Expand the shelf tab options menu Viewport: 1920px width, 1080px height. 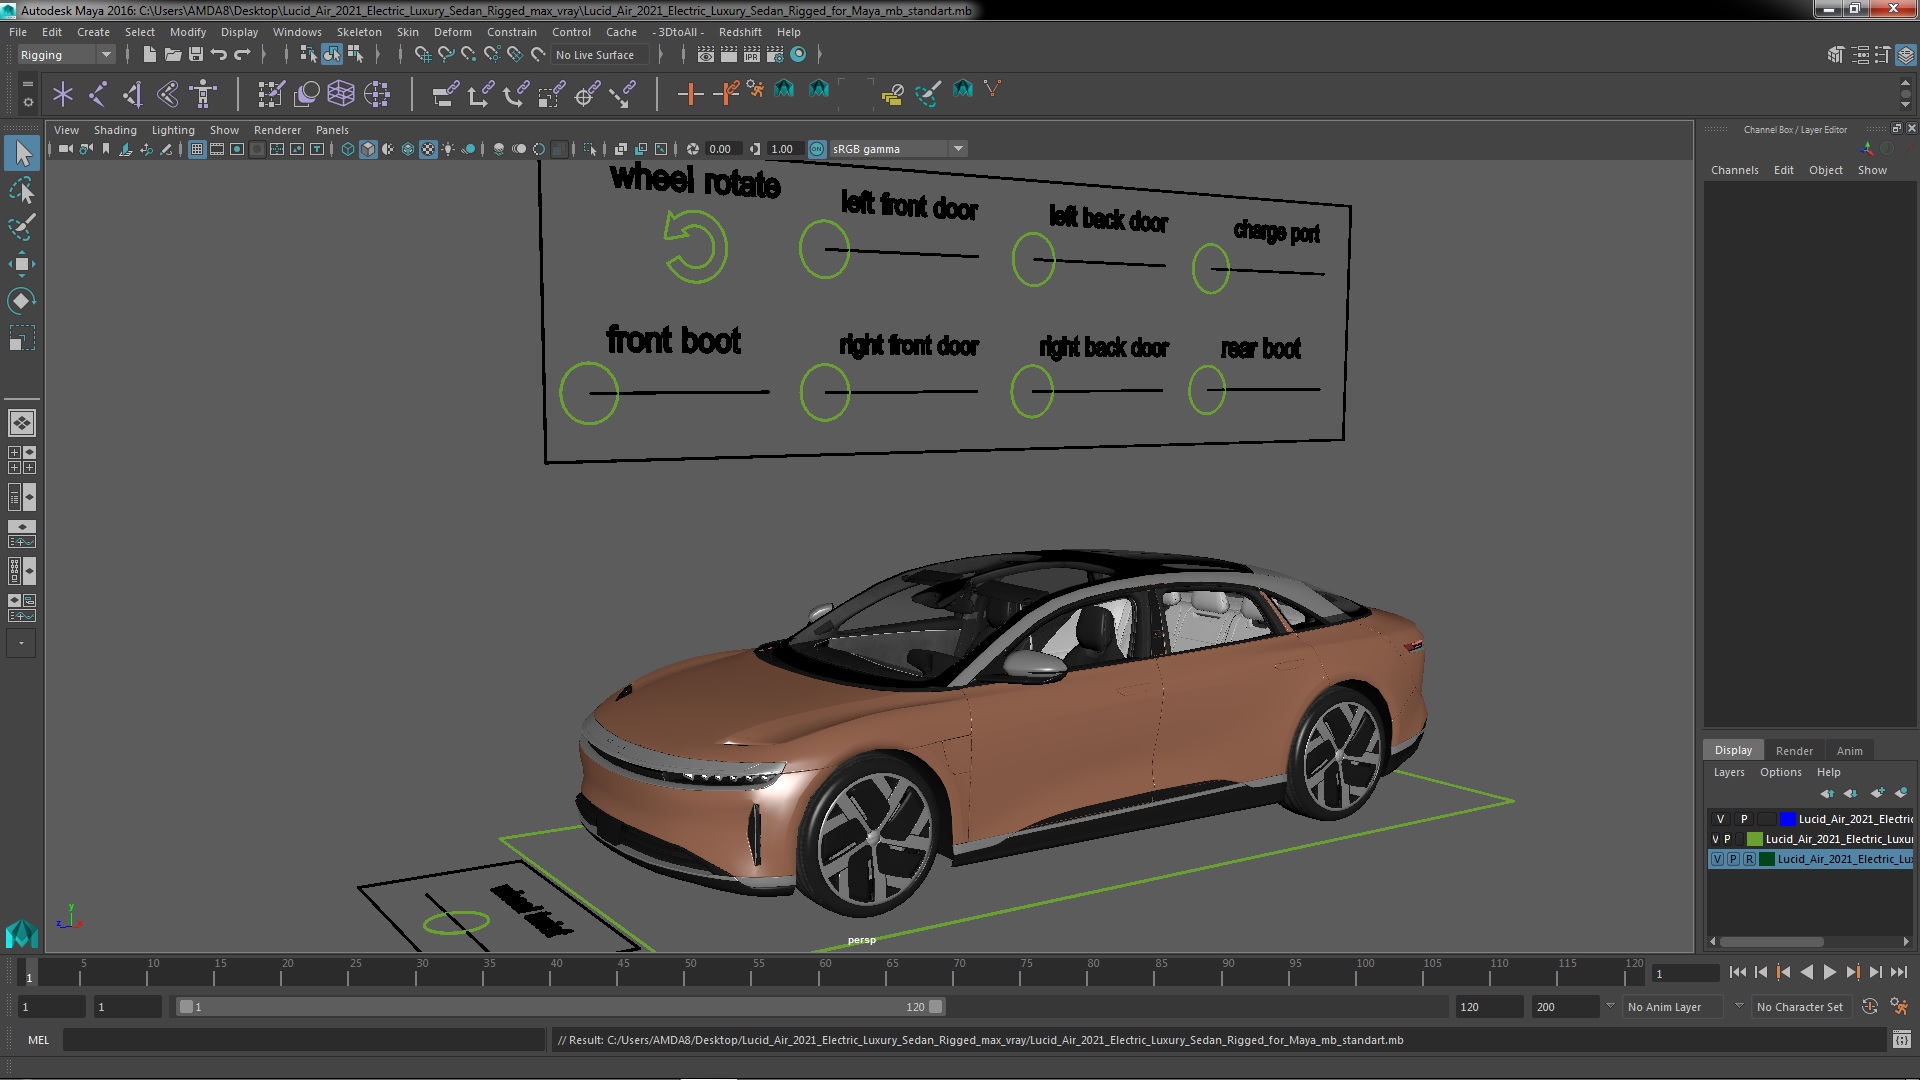[27, 101]
